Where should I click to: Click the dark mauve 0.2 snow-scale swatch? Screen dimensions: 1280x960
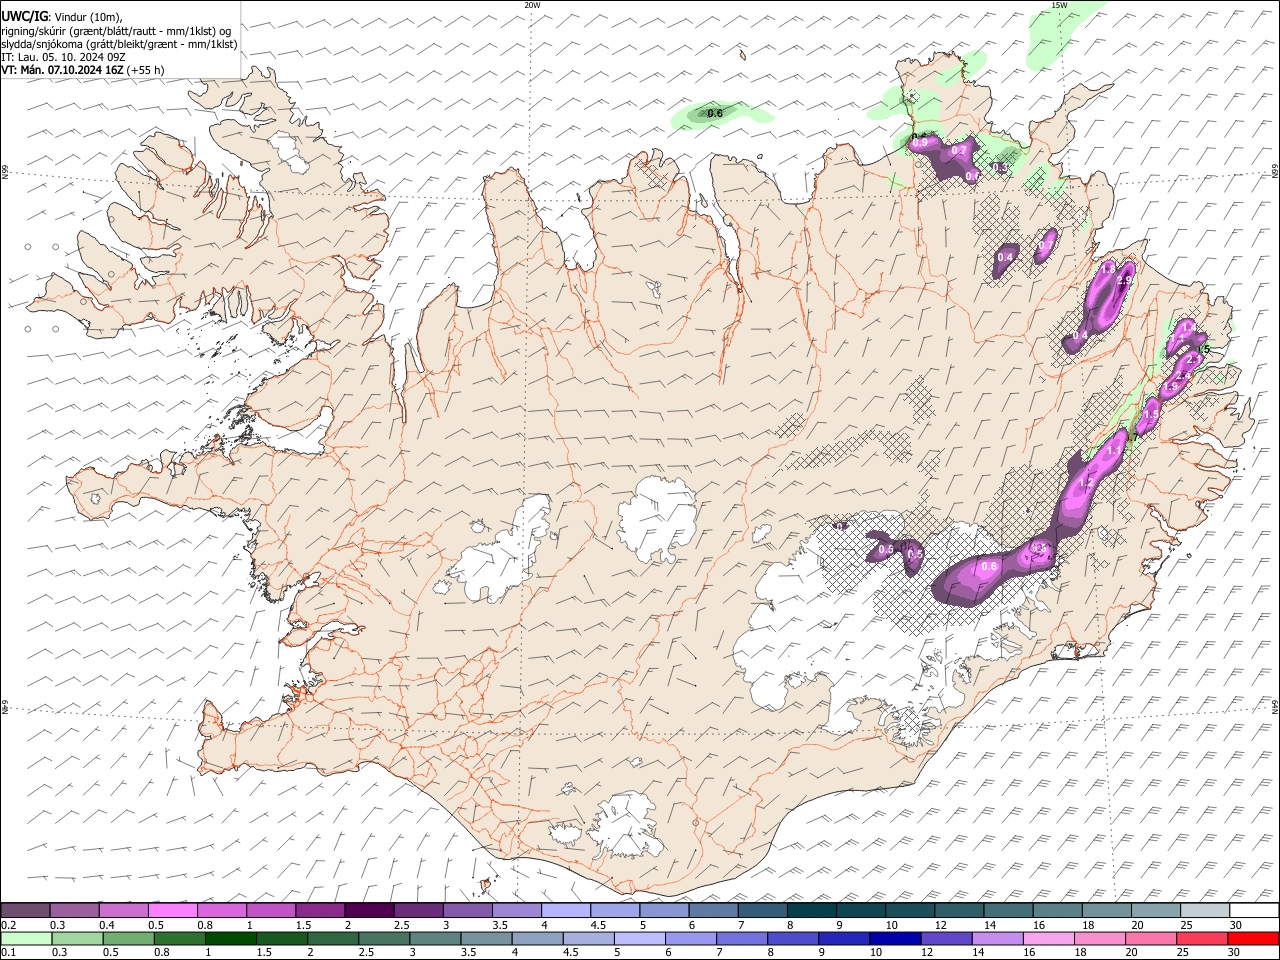tap(26, 910)
